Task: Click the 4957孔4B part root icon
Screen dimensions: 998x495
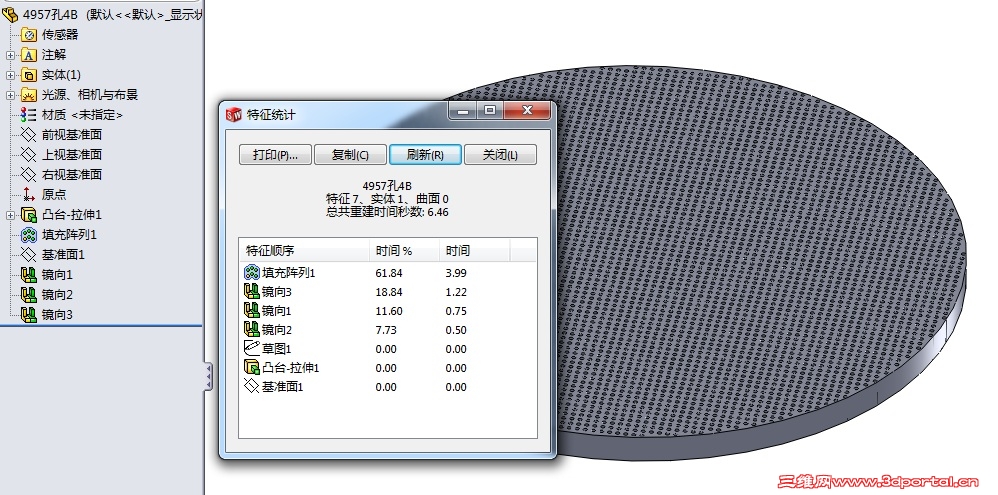Action: click(10, 14)
